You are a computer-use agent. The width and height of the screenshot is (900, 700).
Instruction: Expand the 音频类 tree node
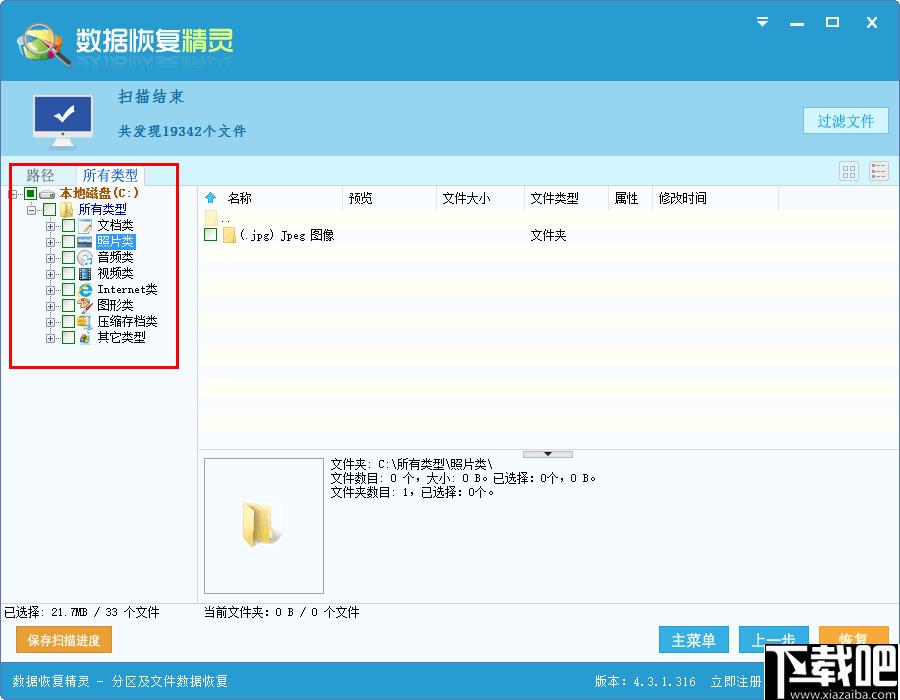click(x=51, y=258)
